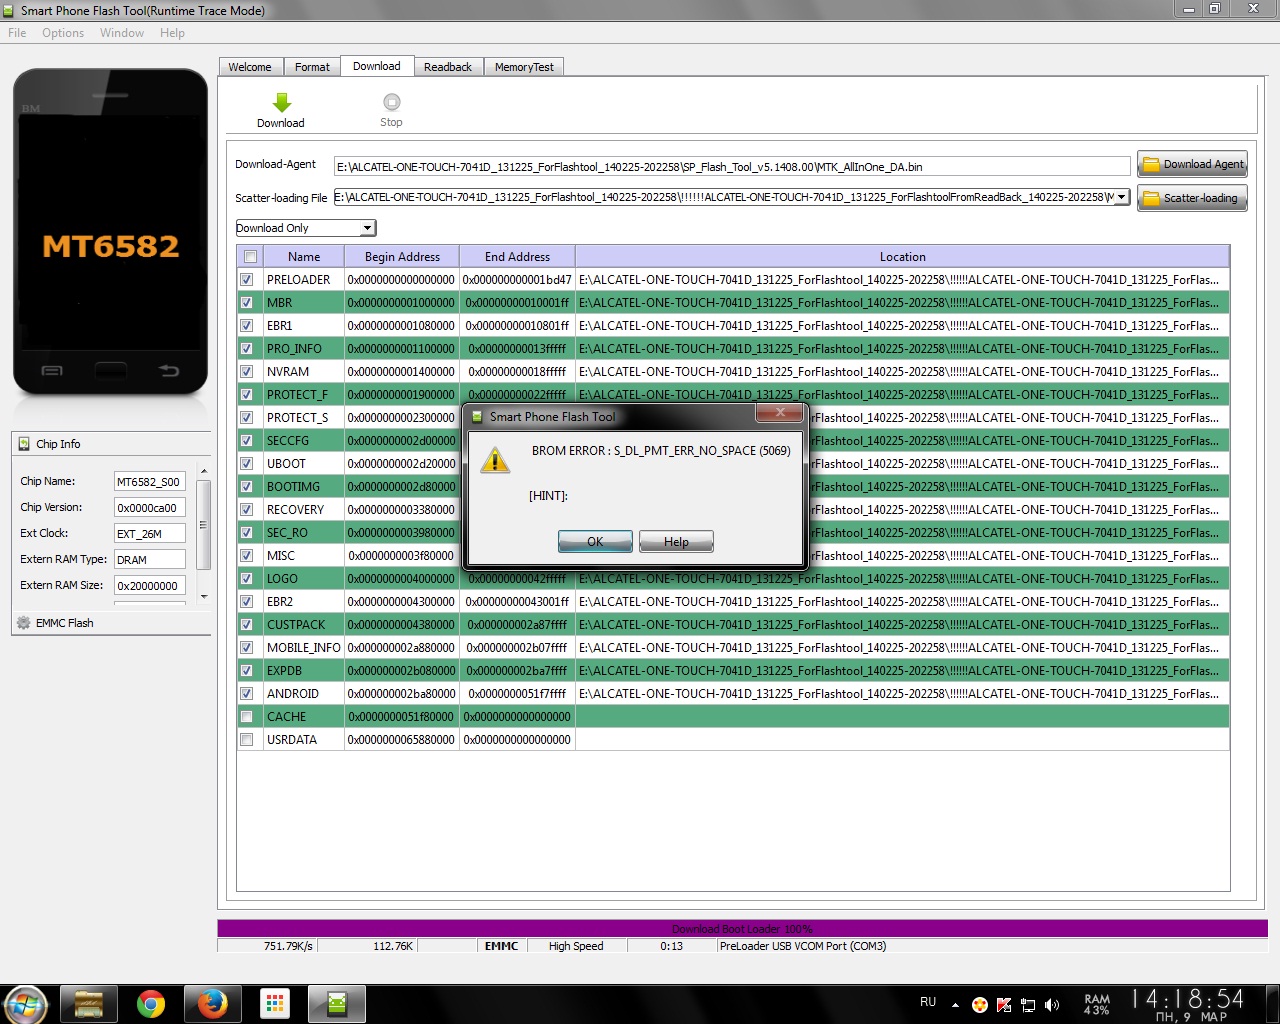Screen dimensions: 1280x1024
Task: Expand the Download Only mode dropdown
Action: pyautogui.click(x=367, y=228)
